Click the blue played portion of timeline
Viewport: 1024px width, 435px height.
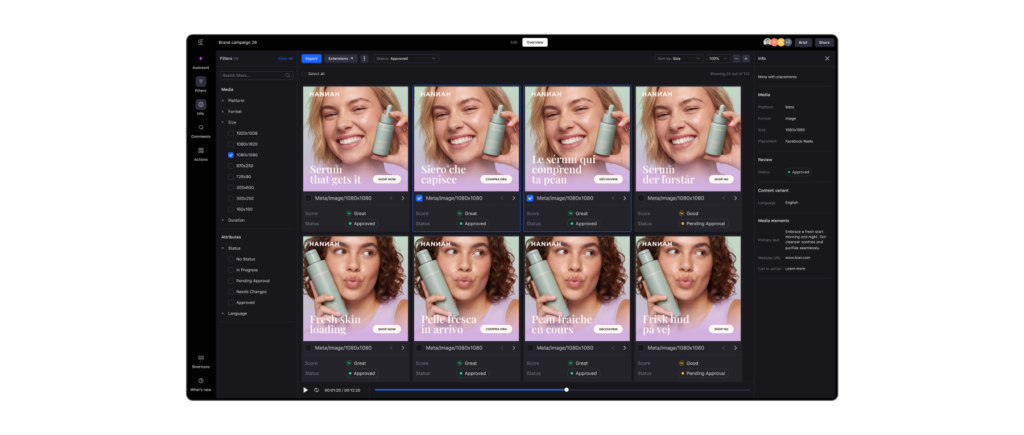click(470, 390)
